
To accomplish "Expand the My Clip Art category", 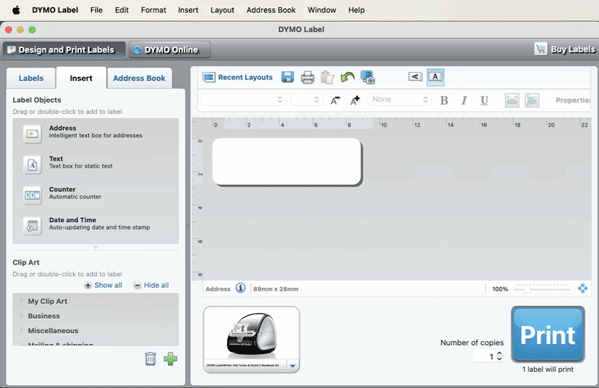I will point(21,301).
